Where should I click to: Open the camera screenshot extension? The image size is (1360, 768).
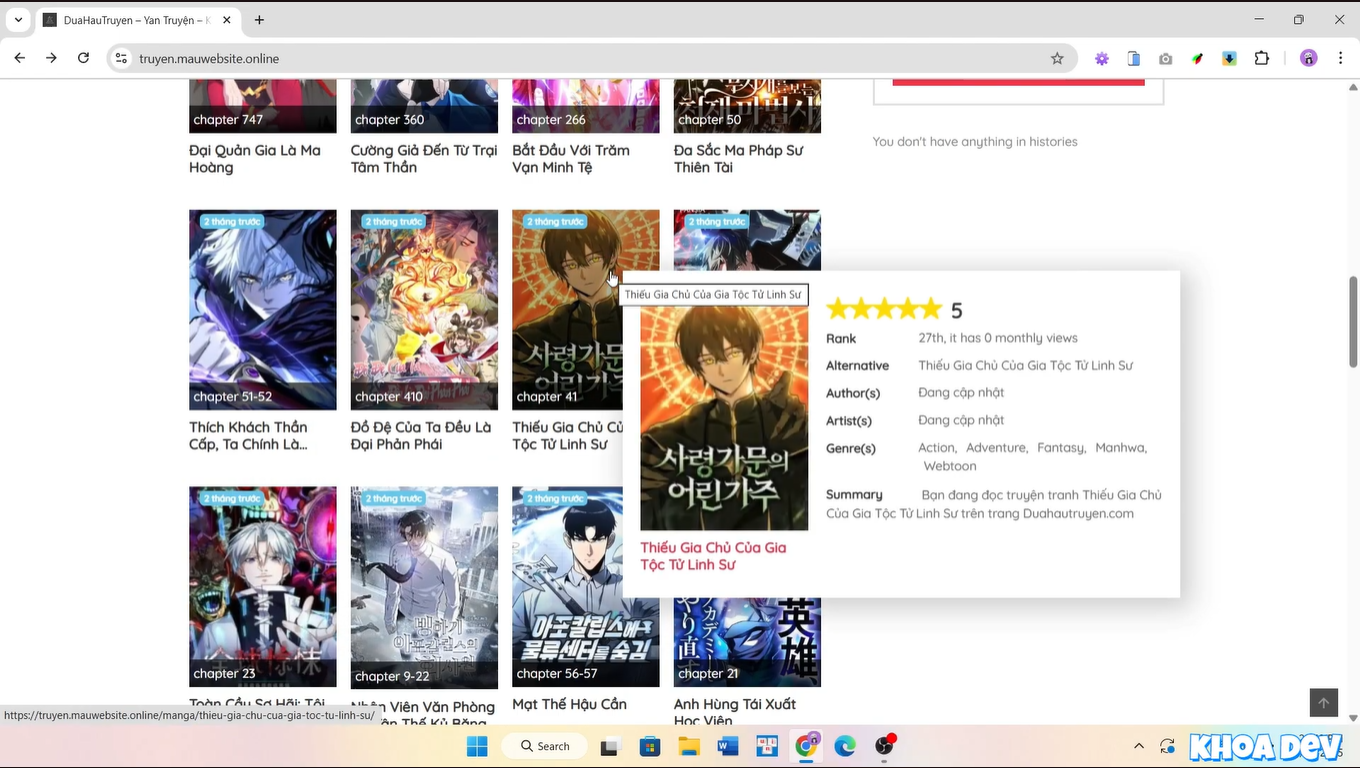point(1166,58)
